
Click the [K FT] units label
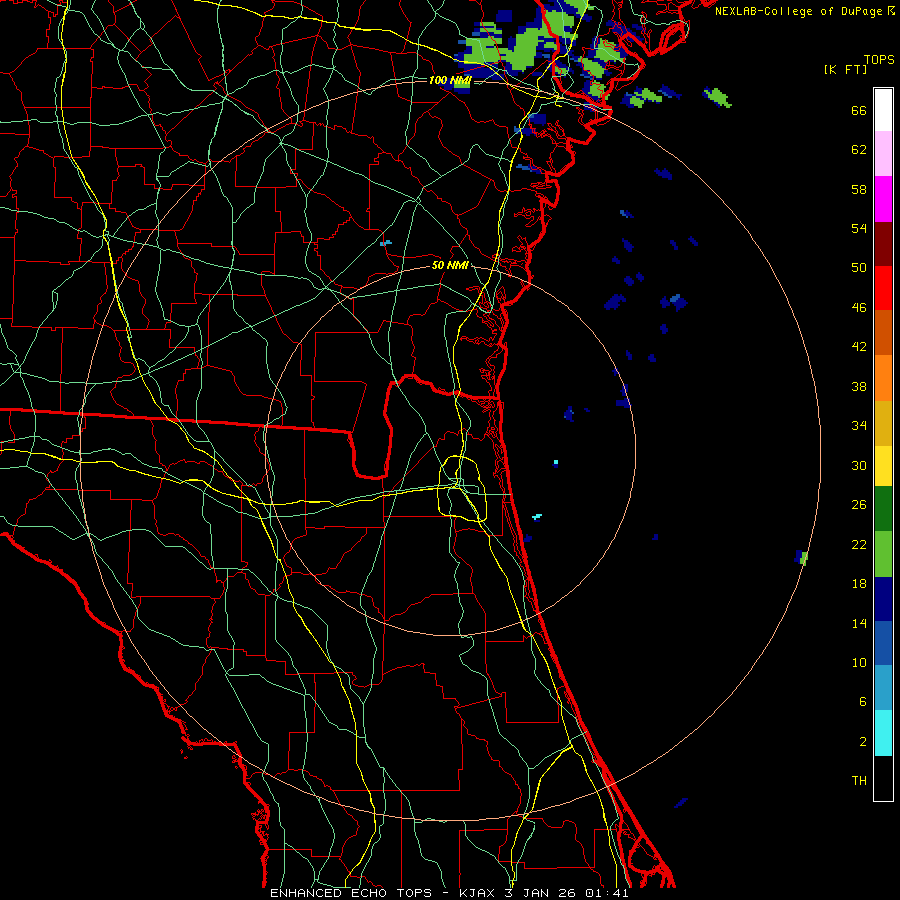pos(845,69)
